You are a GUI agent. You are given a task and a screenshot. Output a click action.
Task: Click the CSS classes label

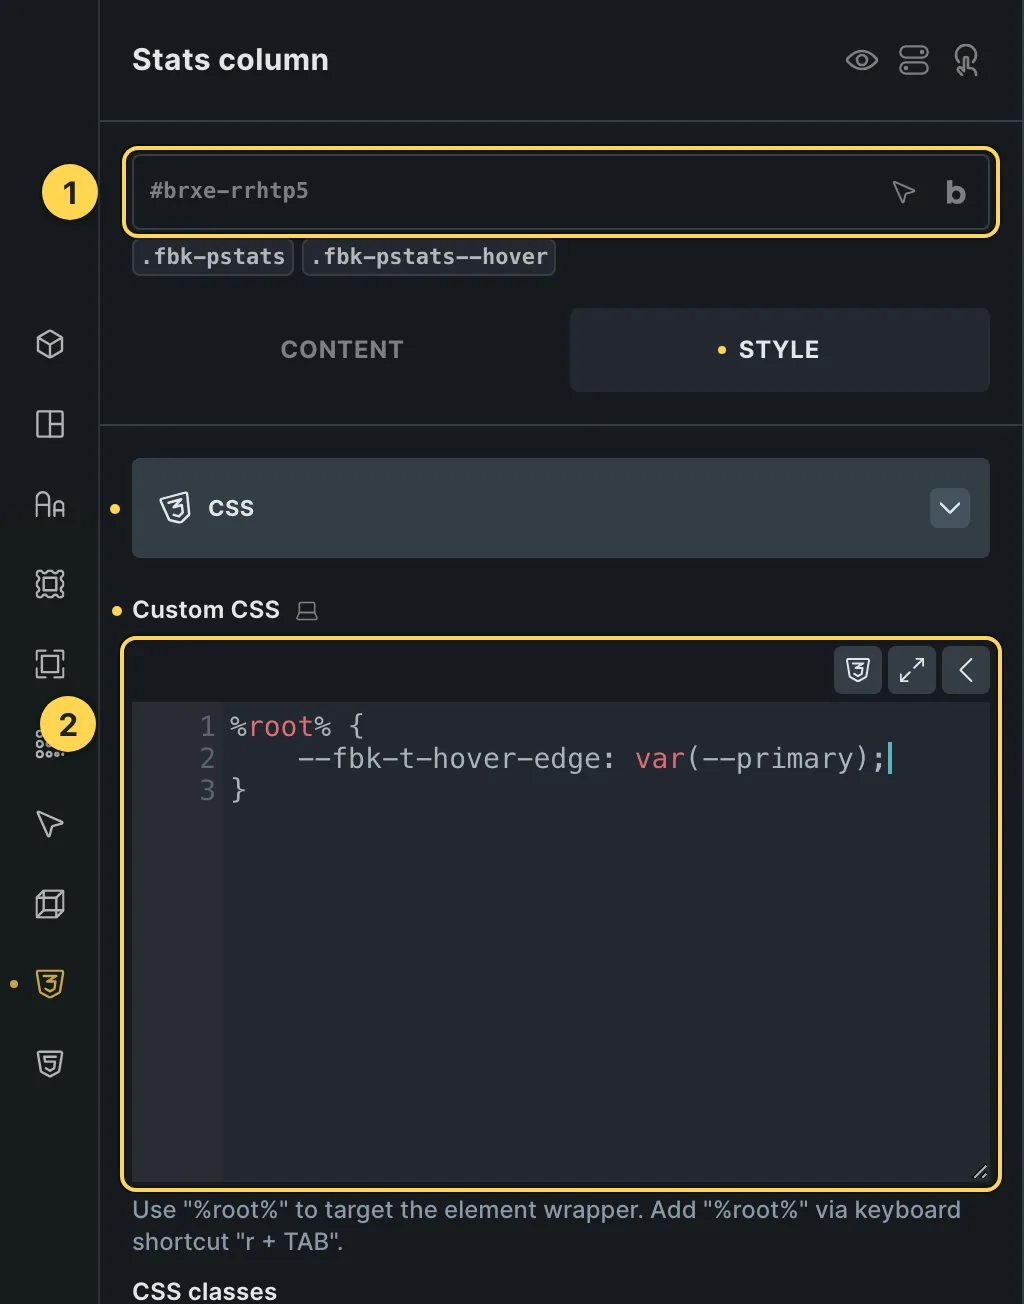[204, 1291]
